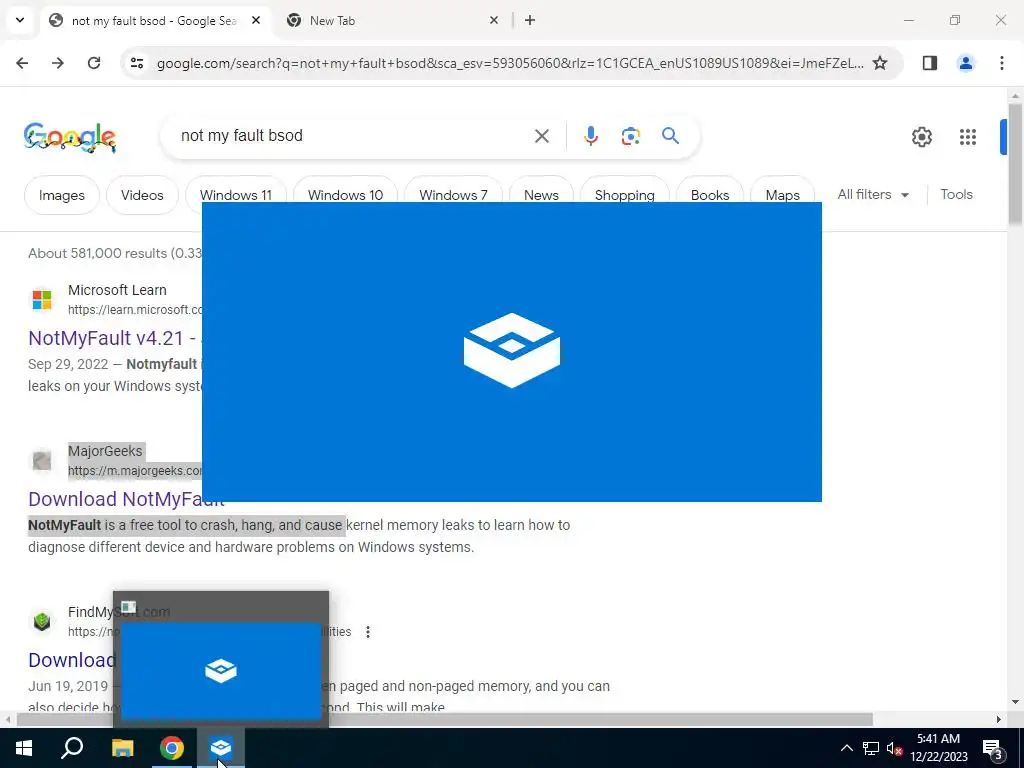Open Chrome side panel
This screenshot has width=1024, height=768.
pos(930,63)
